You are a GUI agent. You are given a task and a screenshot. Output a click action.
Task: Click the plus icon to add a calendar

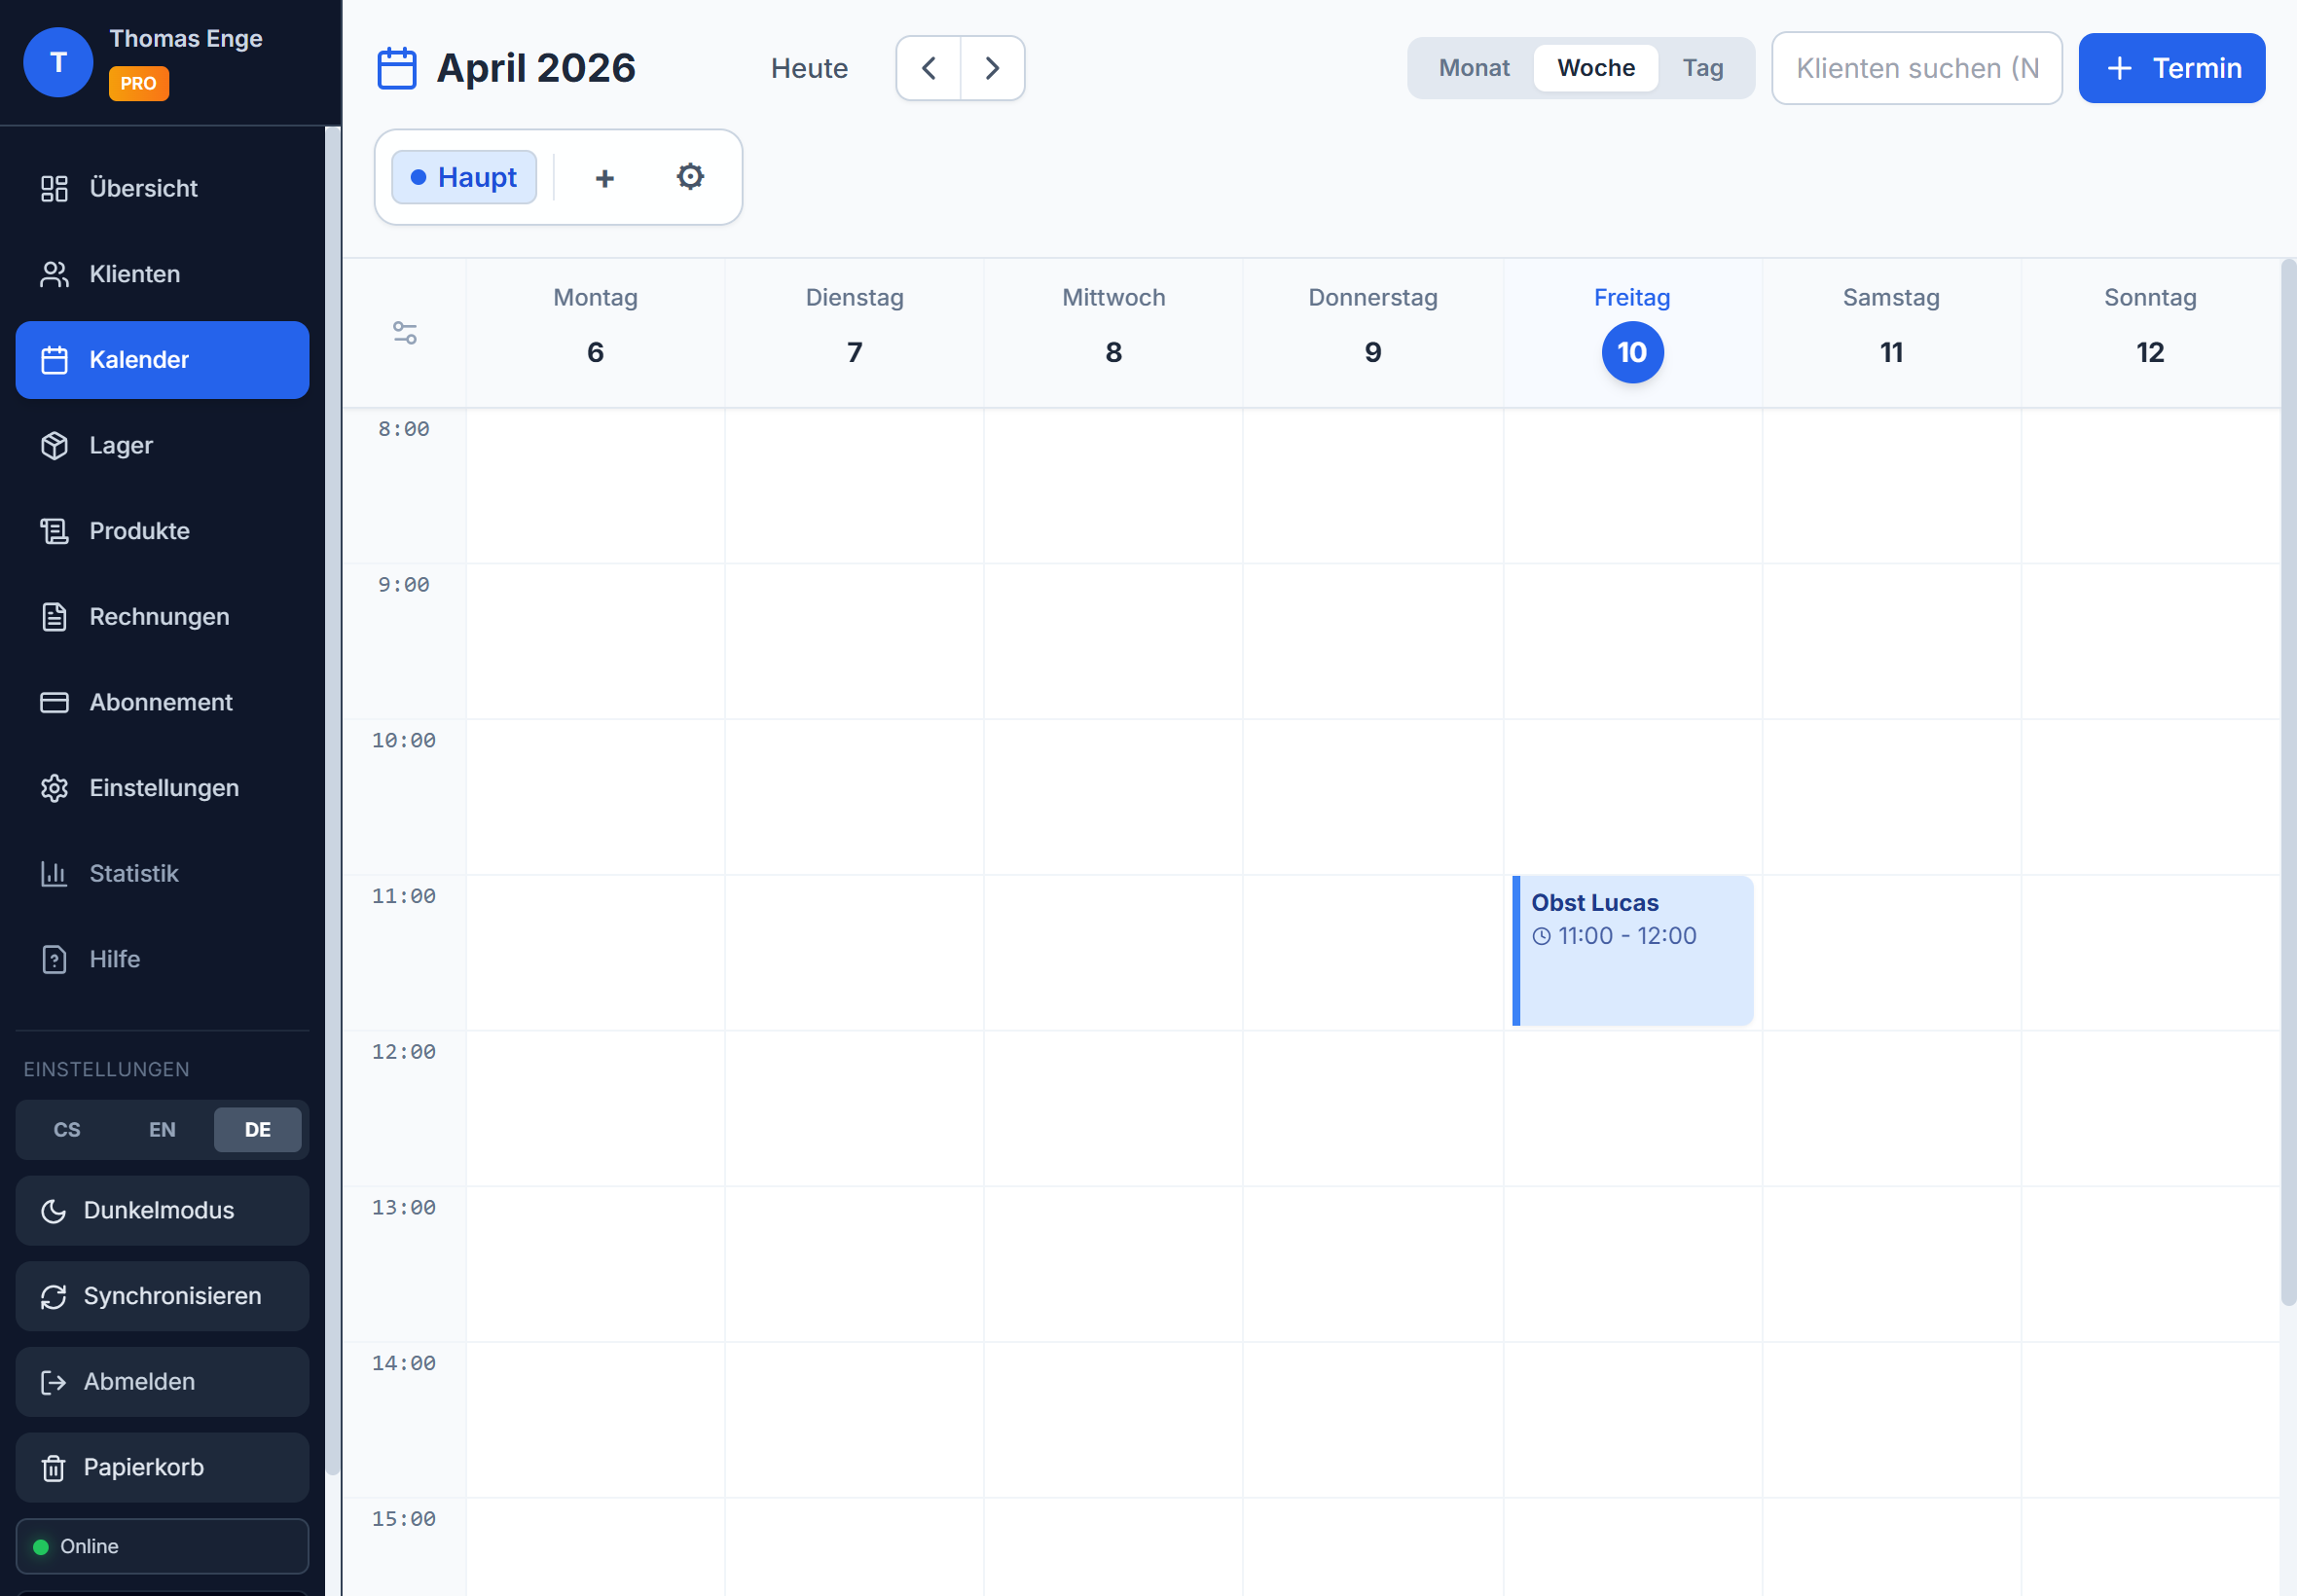pyautogui.click(x=605, y=177)
